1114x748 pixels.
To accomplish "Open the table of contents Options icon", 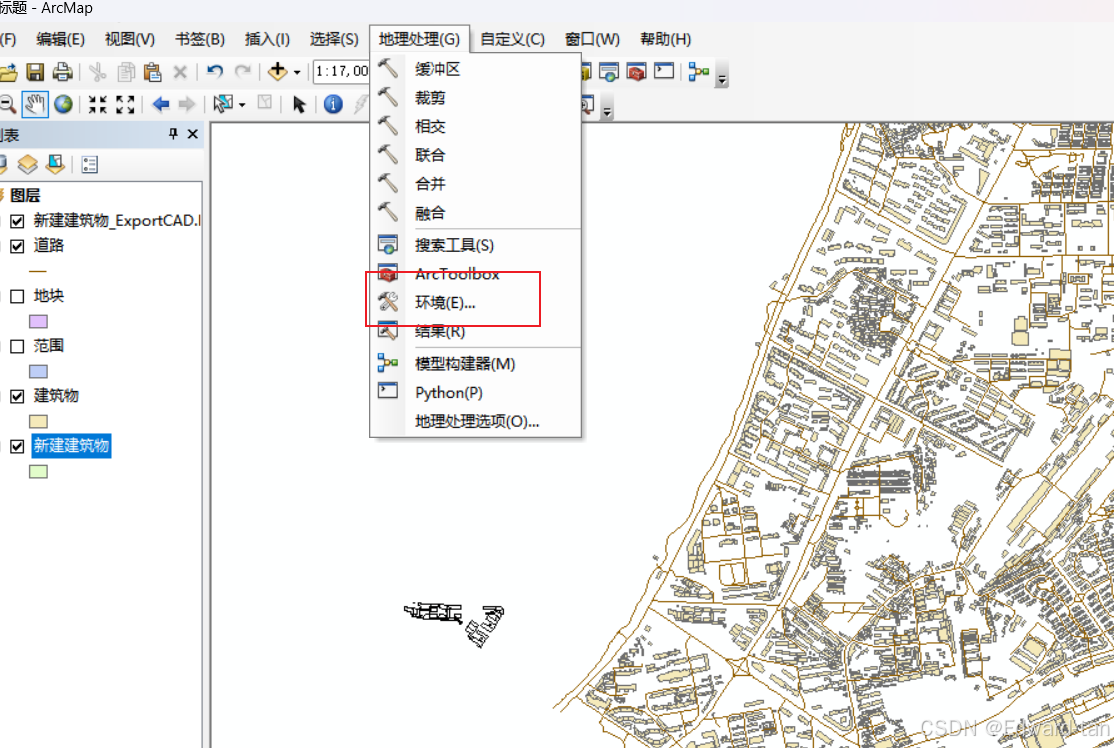I will [x=90, y=165].
